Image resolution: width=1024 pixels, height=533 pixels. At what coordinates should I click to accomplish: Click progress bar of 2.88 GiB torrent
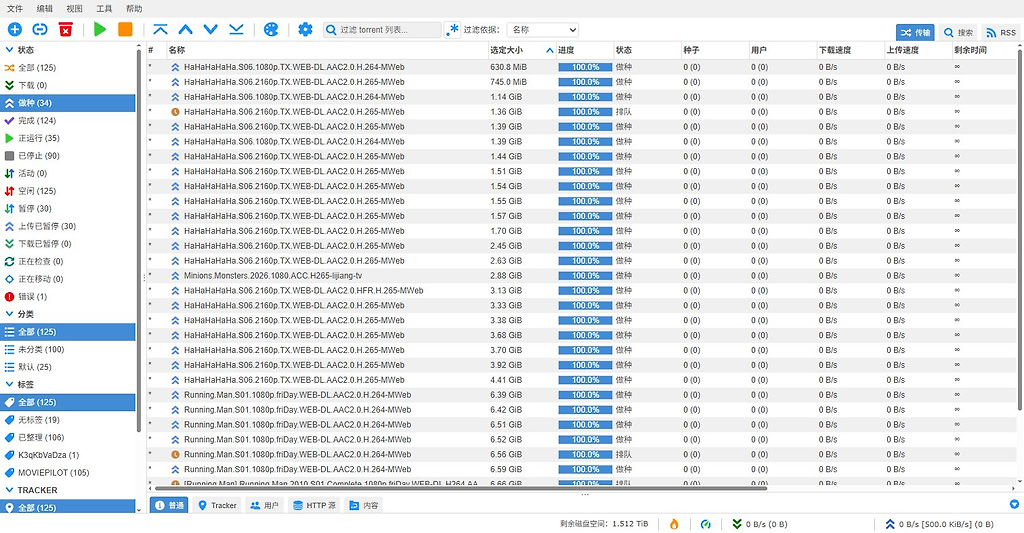click(x=585, y=276)
